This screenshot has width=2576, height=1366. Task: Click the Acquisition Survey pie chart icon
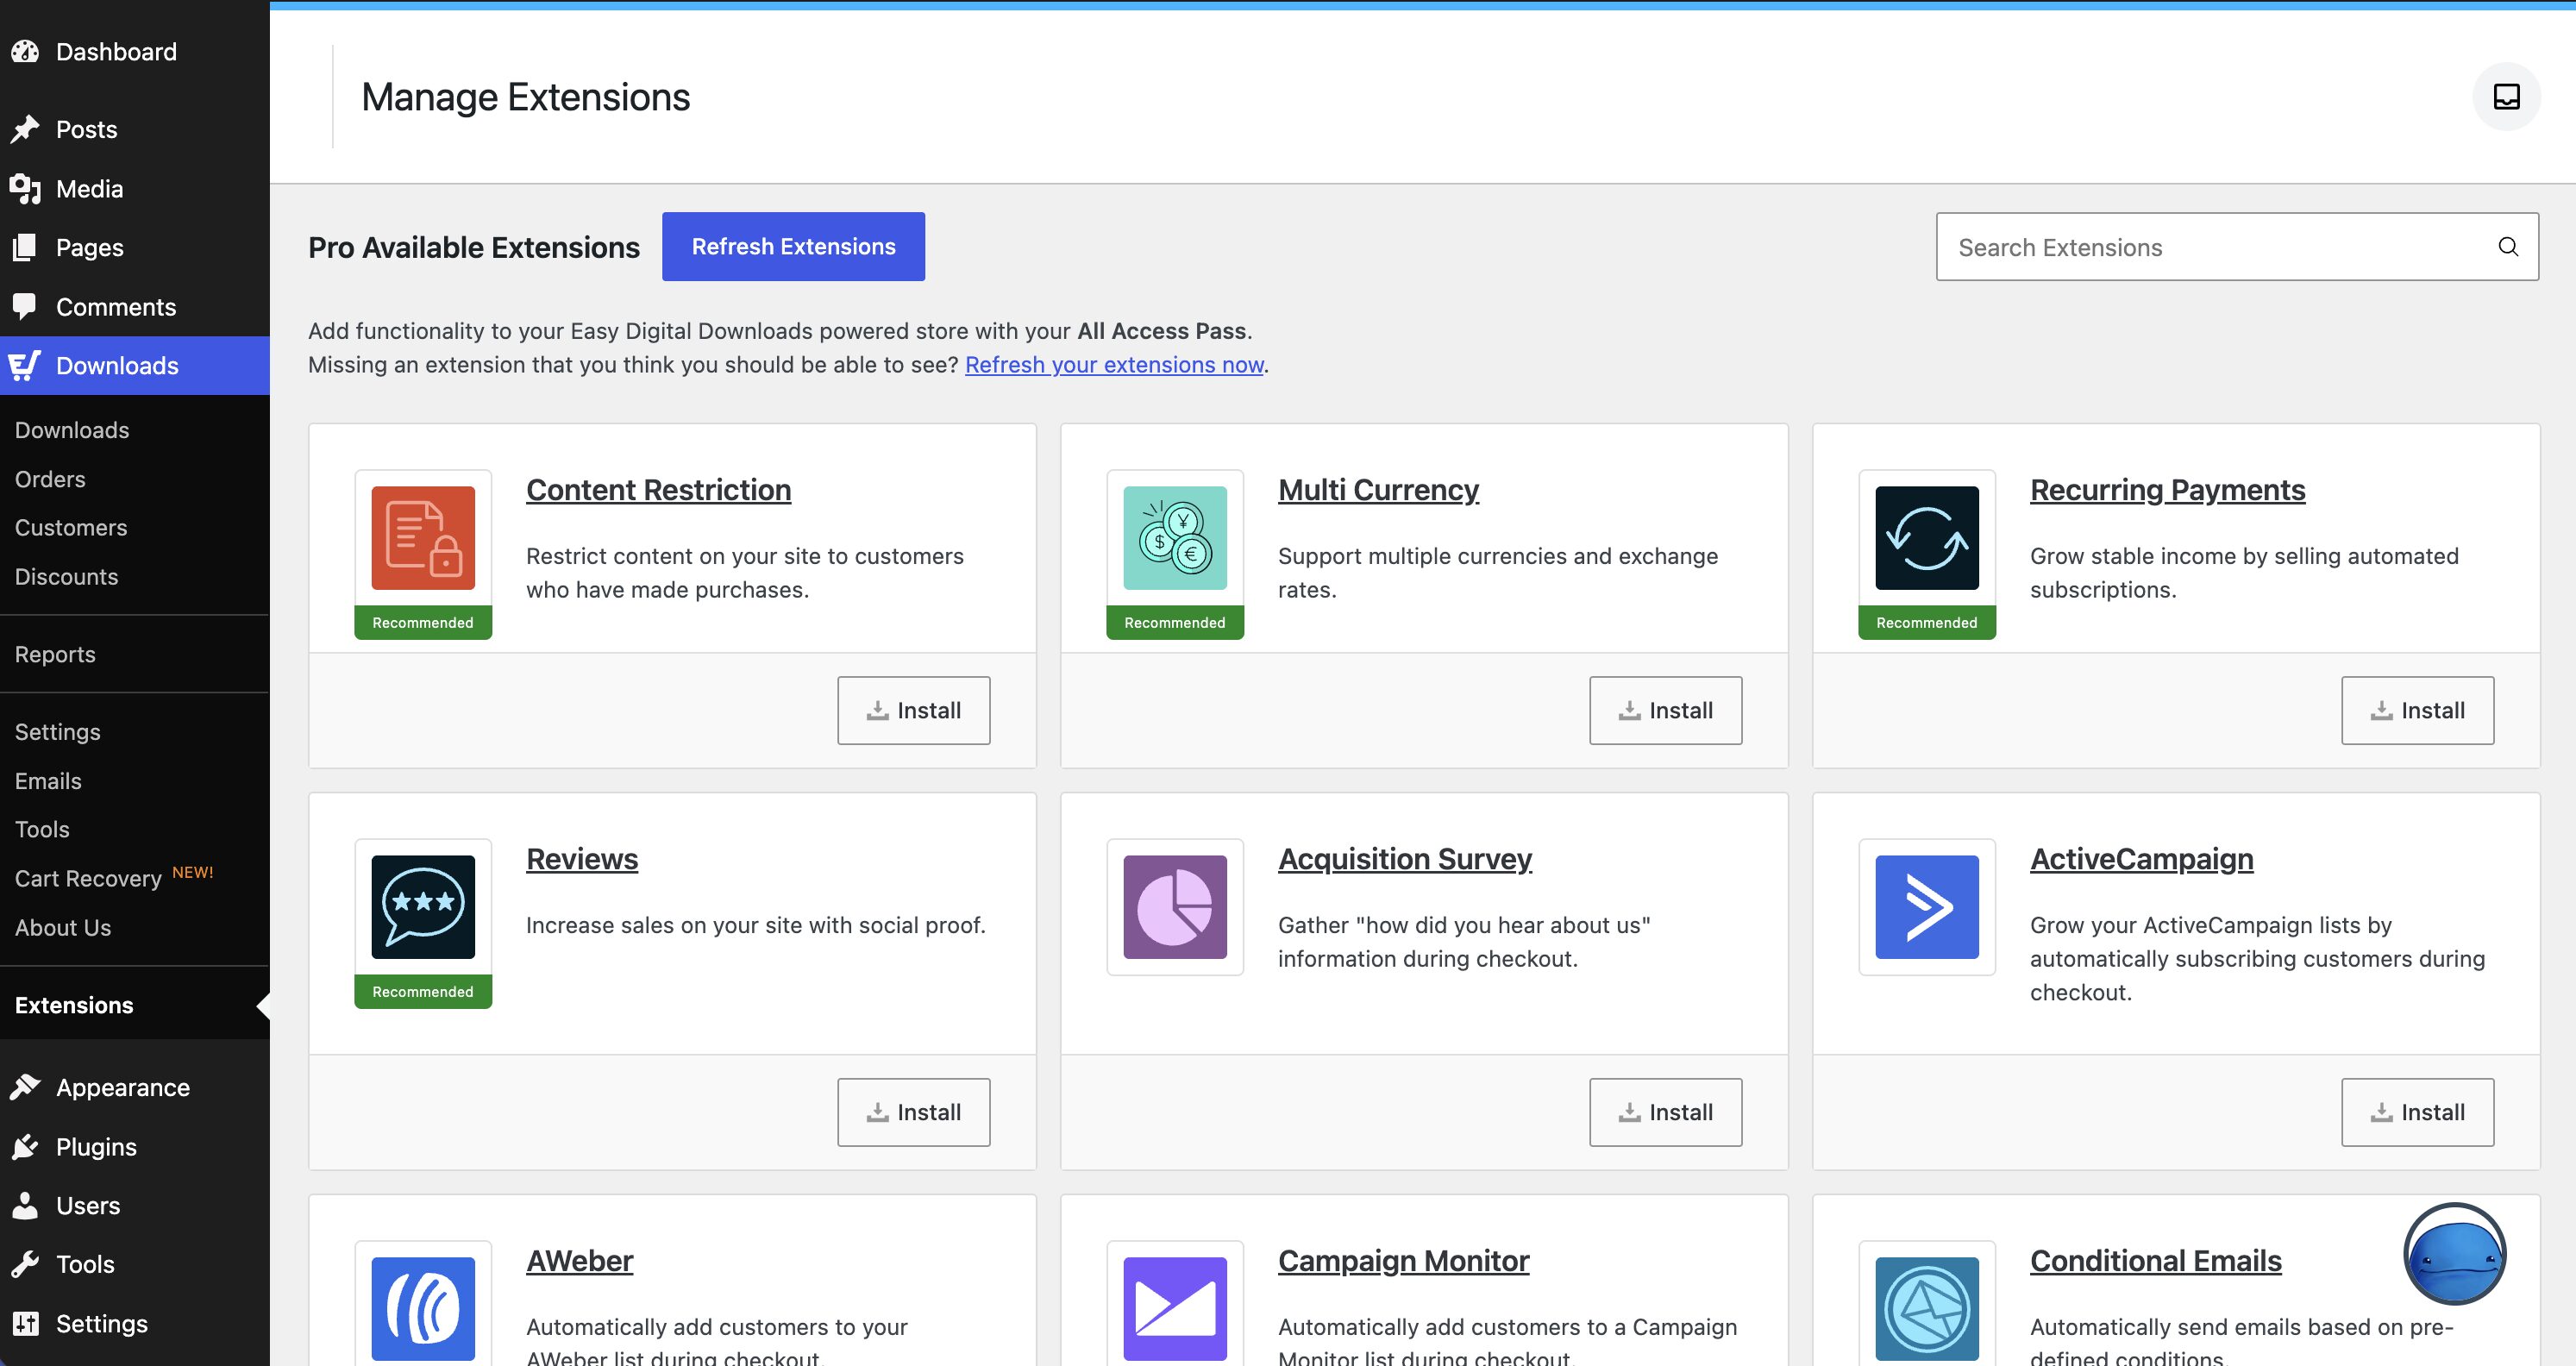tap(1175, 907)
